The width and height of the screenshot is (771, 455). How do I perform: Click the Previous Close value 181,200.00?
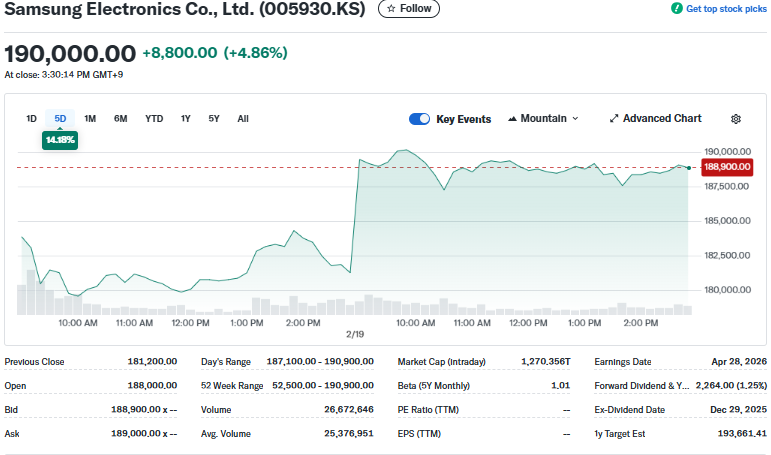(x=152, y=362)
